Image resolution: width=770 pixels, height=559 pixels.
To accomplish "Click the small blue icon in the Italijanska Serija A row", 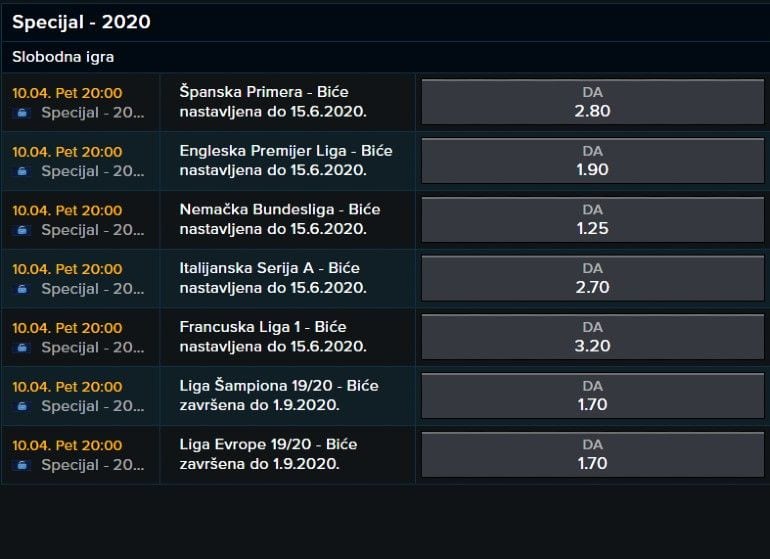I will coord(22,289).
